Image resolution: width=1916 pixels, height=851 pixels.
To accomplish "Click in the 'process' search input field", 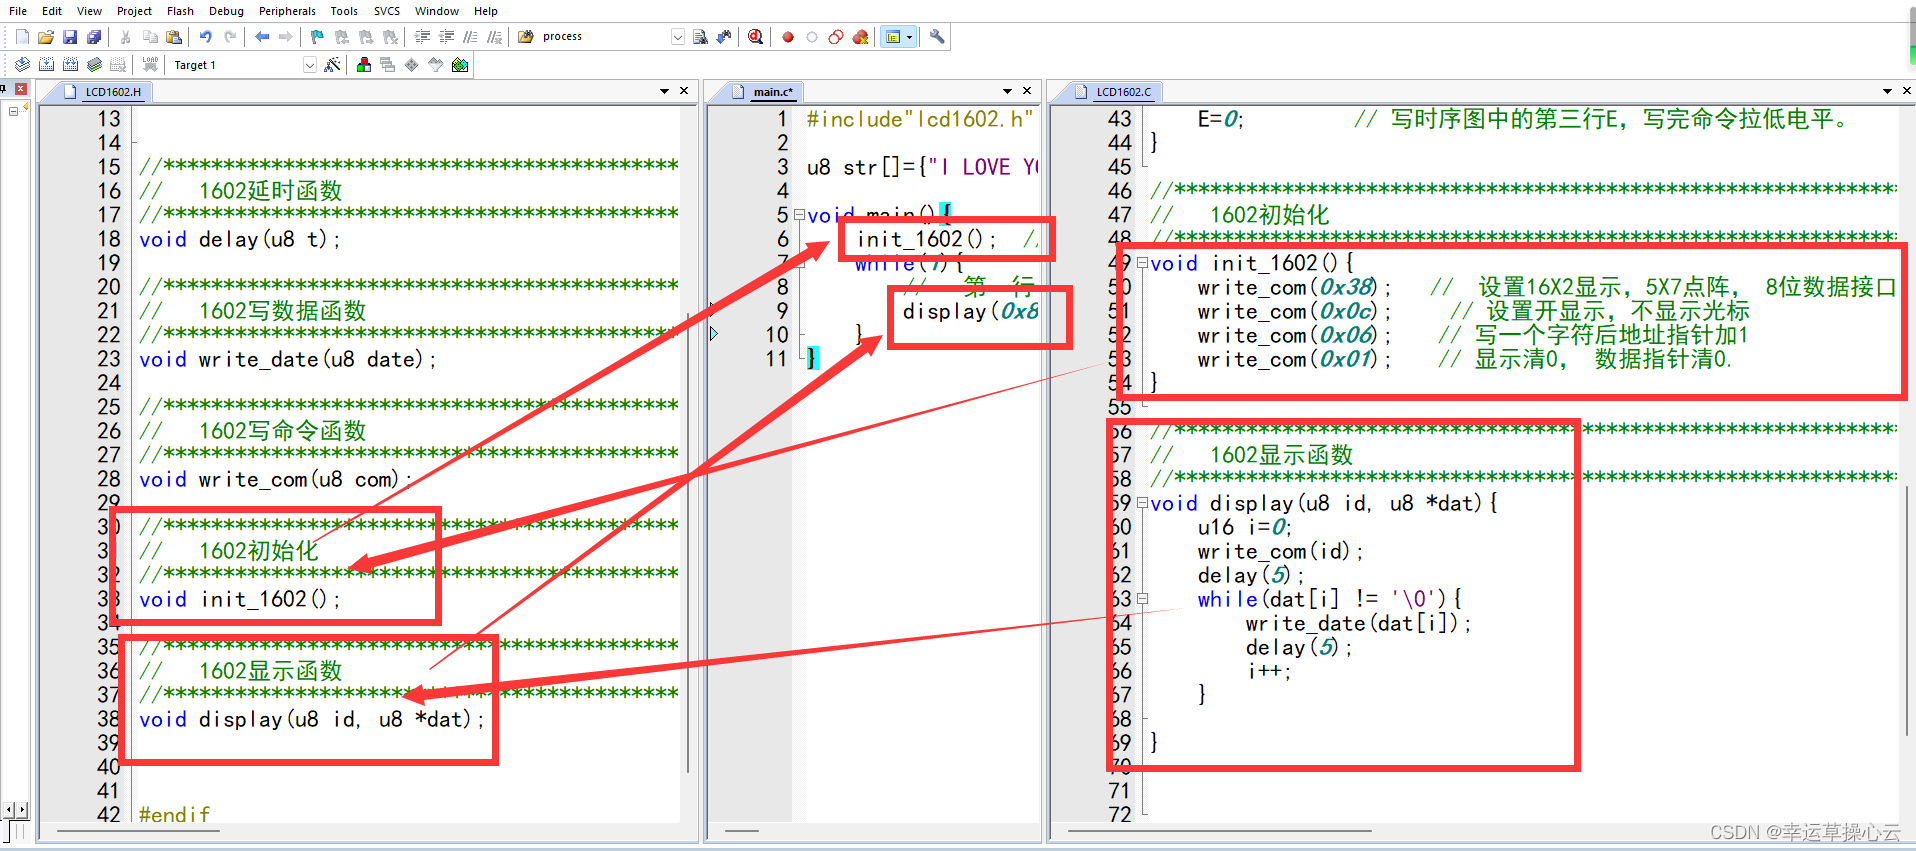I will click(x=604, y=37).
